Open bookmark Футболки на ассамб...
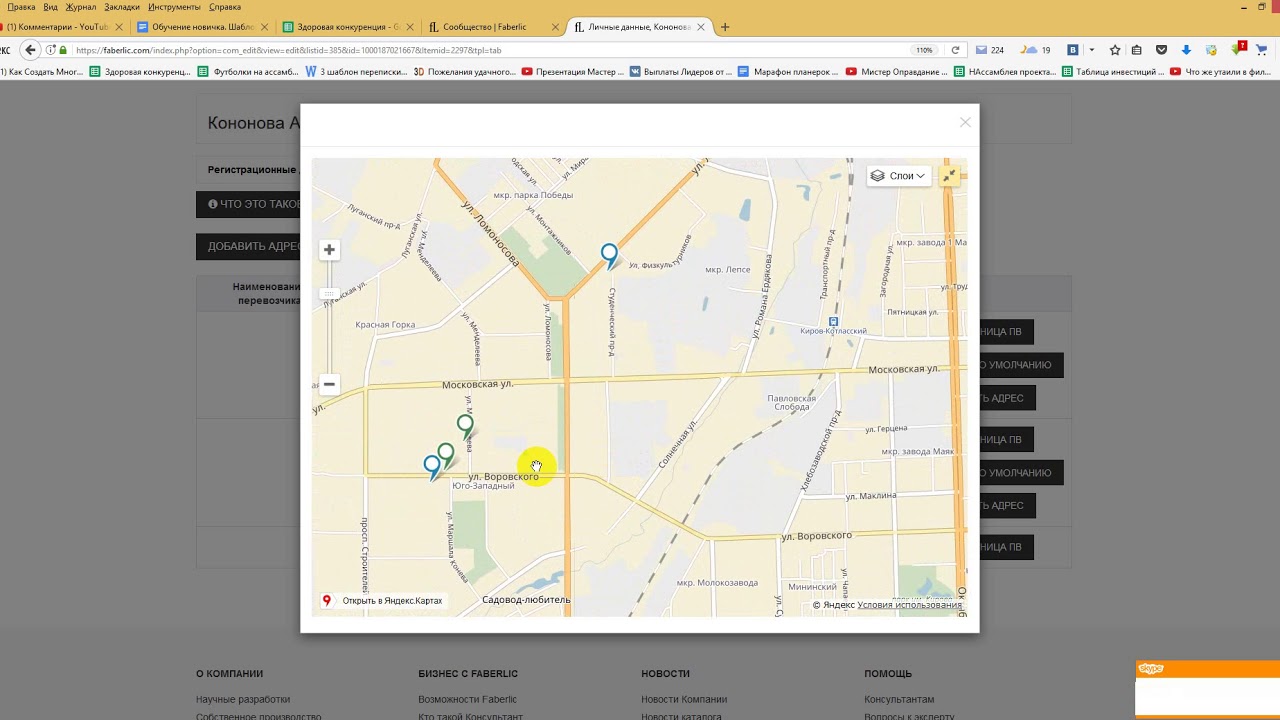The height and width of the screenshot is (720, 1280). (x=249, y=72)
